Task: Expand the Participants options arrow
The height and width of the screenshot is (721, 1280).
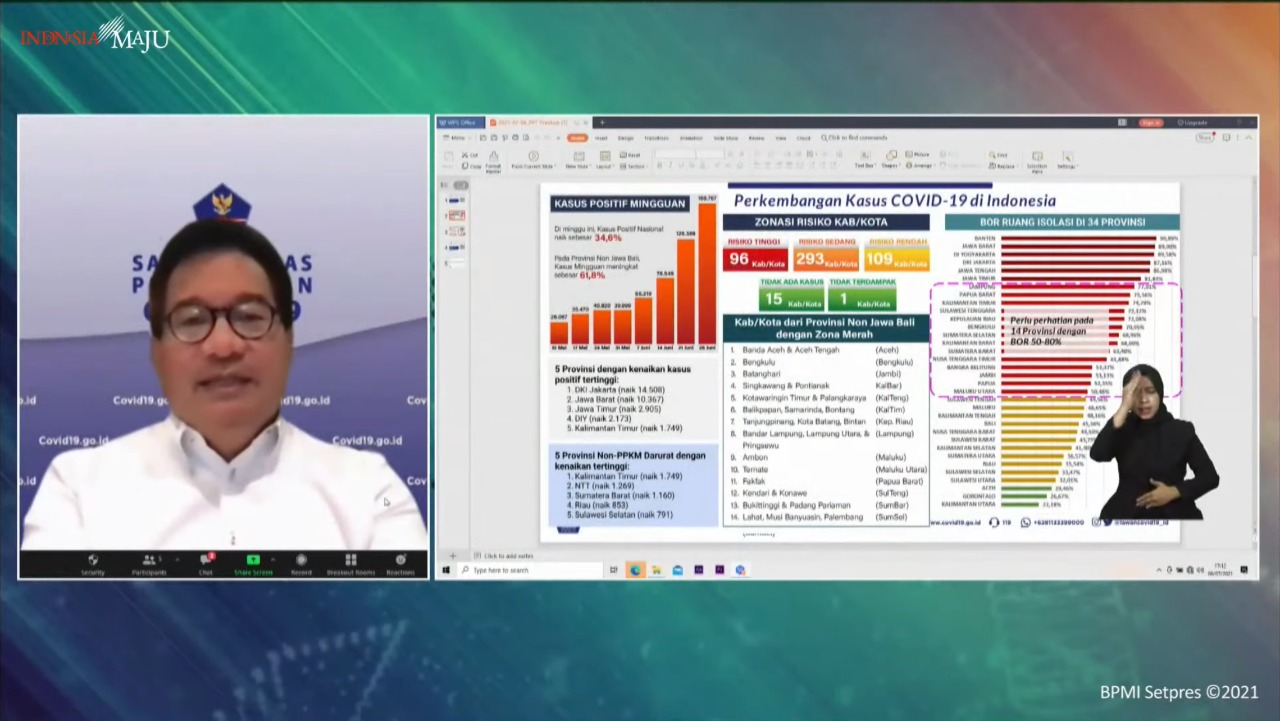Action: coord(177,560)
